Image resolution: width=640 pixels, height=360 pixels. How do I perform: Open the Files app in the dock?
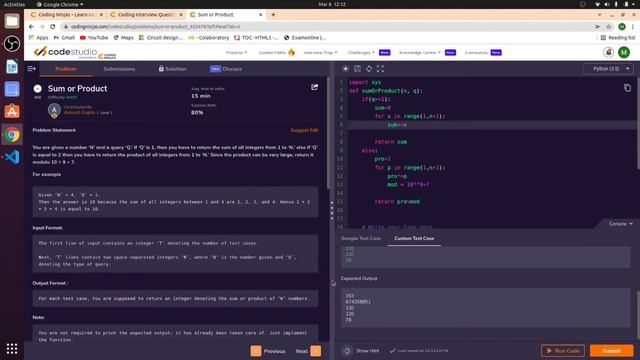click(12, 21)
